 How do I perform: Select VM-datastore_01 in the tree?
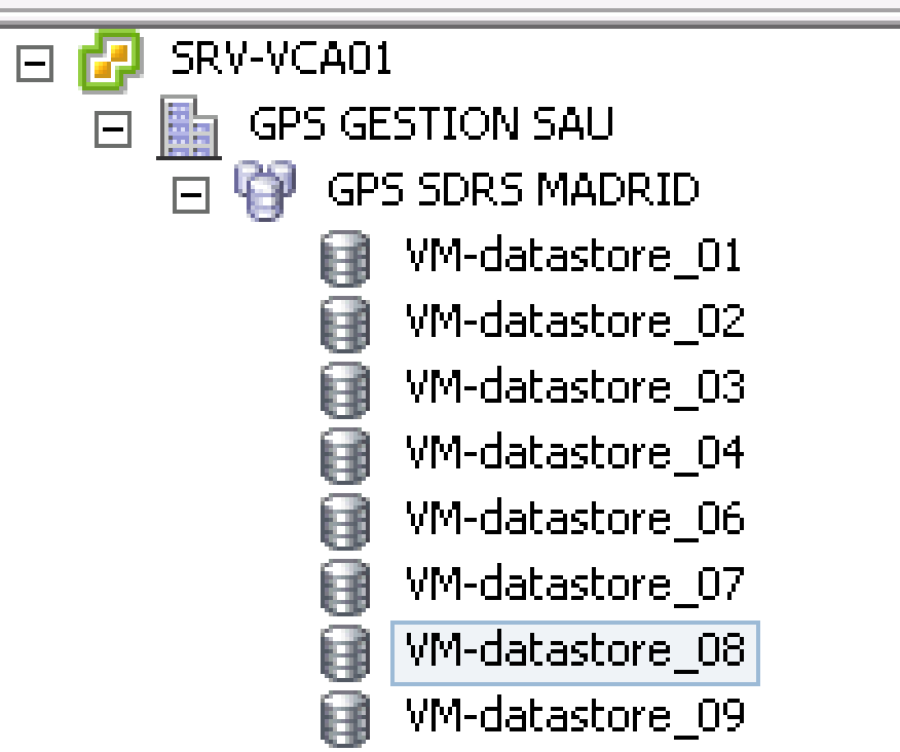573,257
